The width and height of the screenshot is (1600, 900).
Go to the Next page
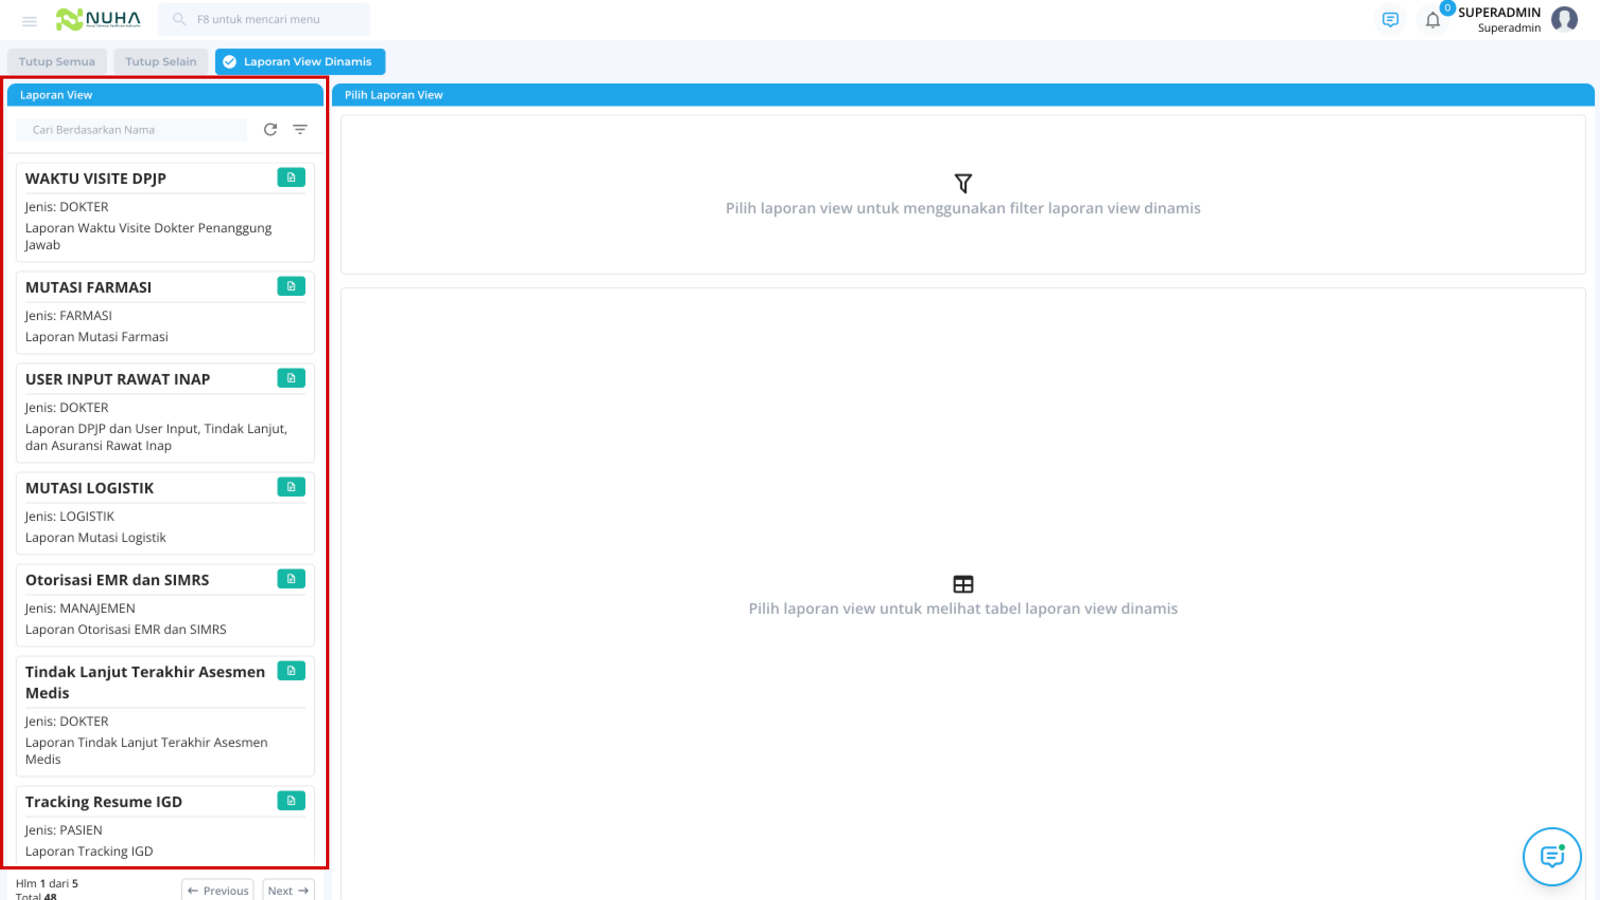point(288,890)
